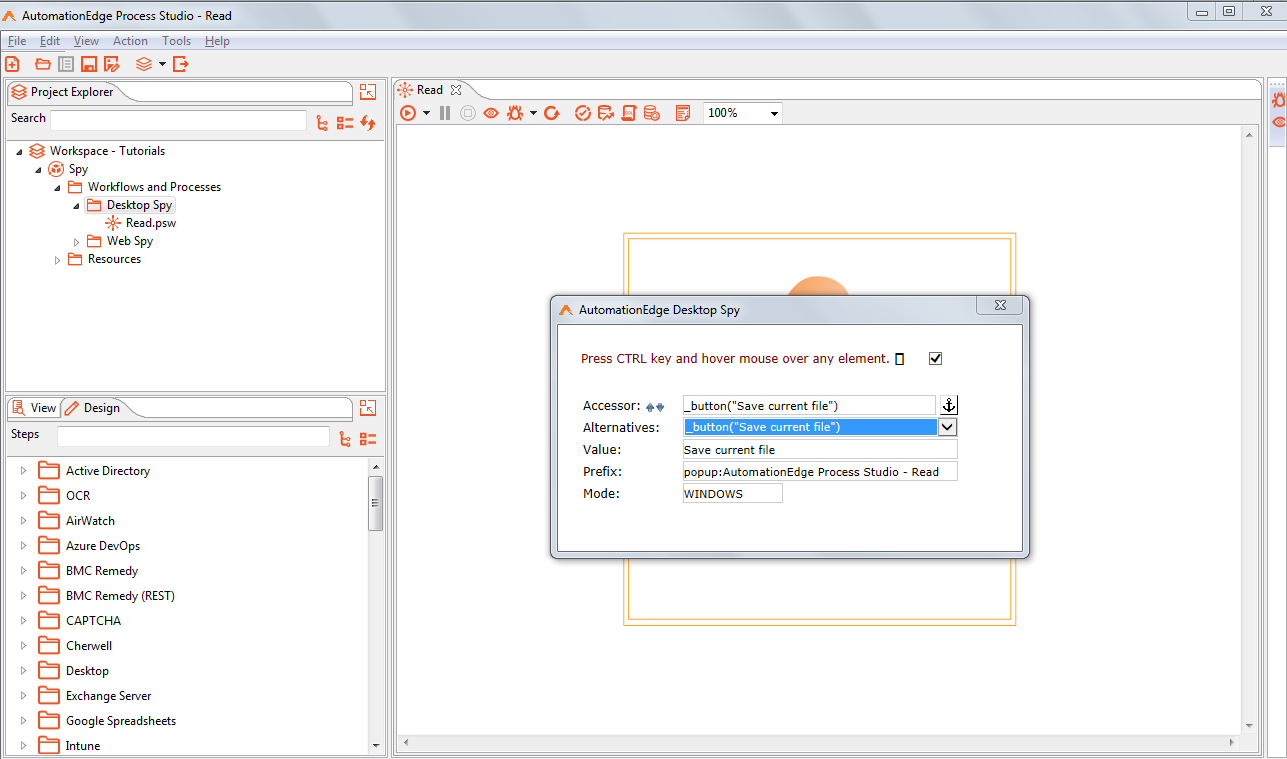Viewport: 1287px width, 759px height.
Task: Click the Open file folder icon
Action: (42, 64)
